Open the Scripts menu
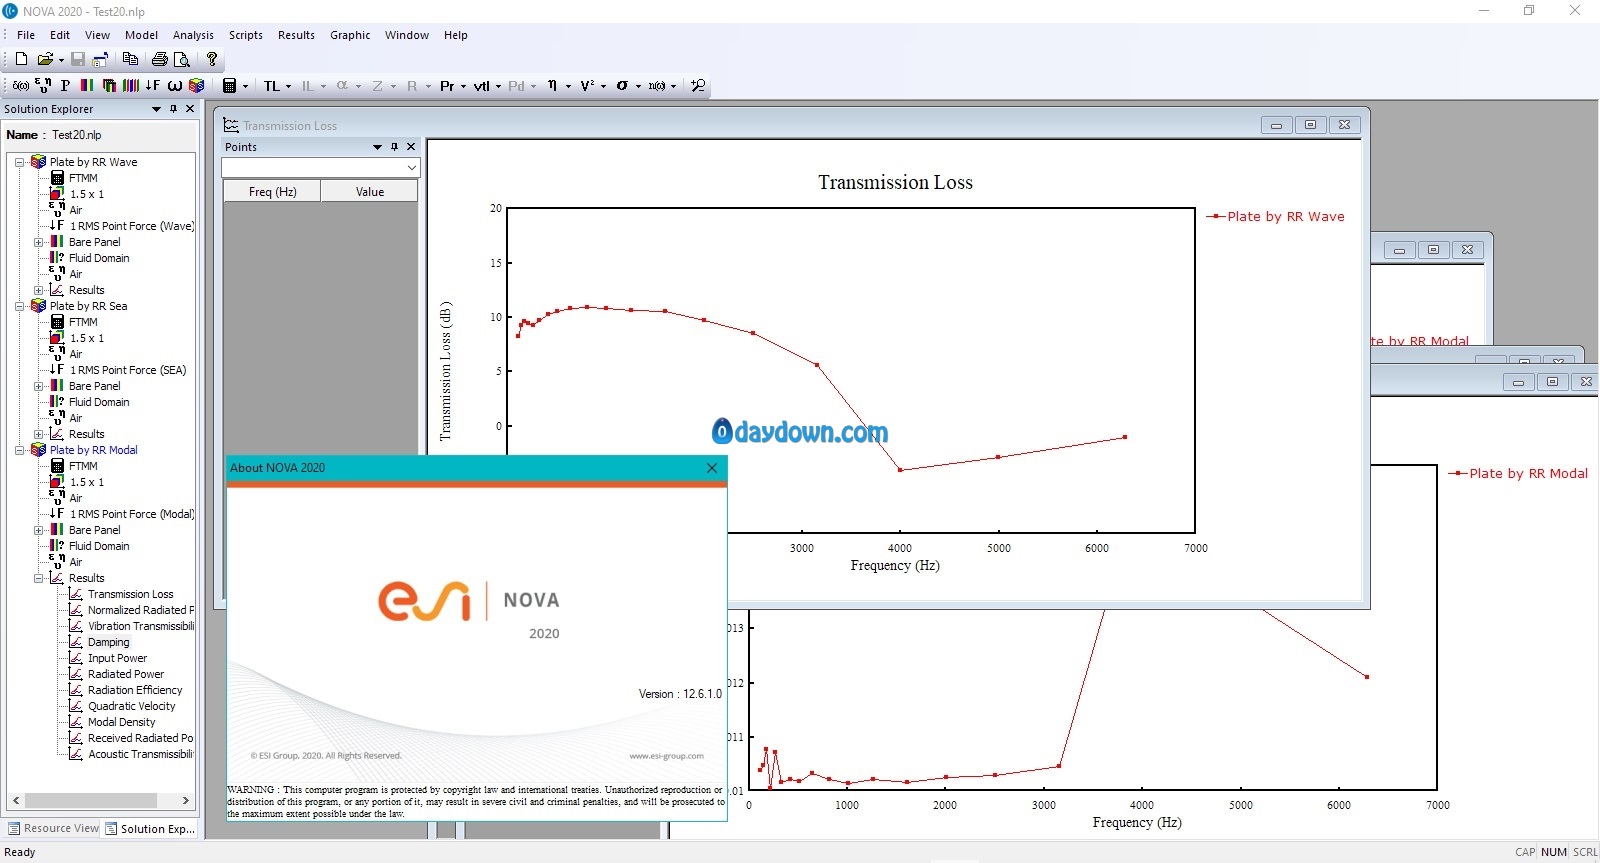The image size is (1600, 863). pyautogui.click(x=246, y=35)
